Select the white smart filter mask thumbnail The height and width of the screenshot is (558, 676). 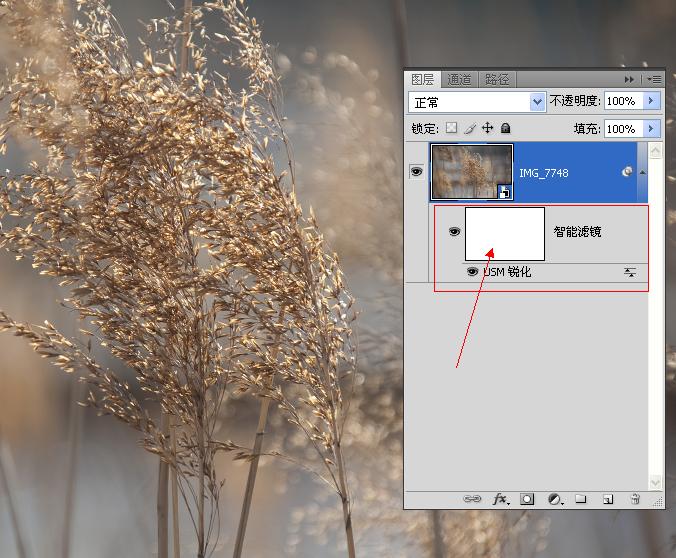pos(505,234)
